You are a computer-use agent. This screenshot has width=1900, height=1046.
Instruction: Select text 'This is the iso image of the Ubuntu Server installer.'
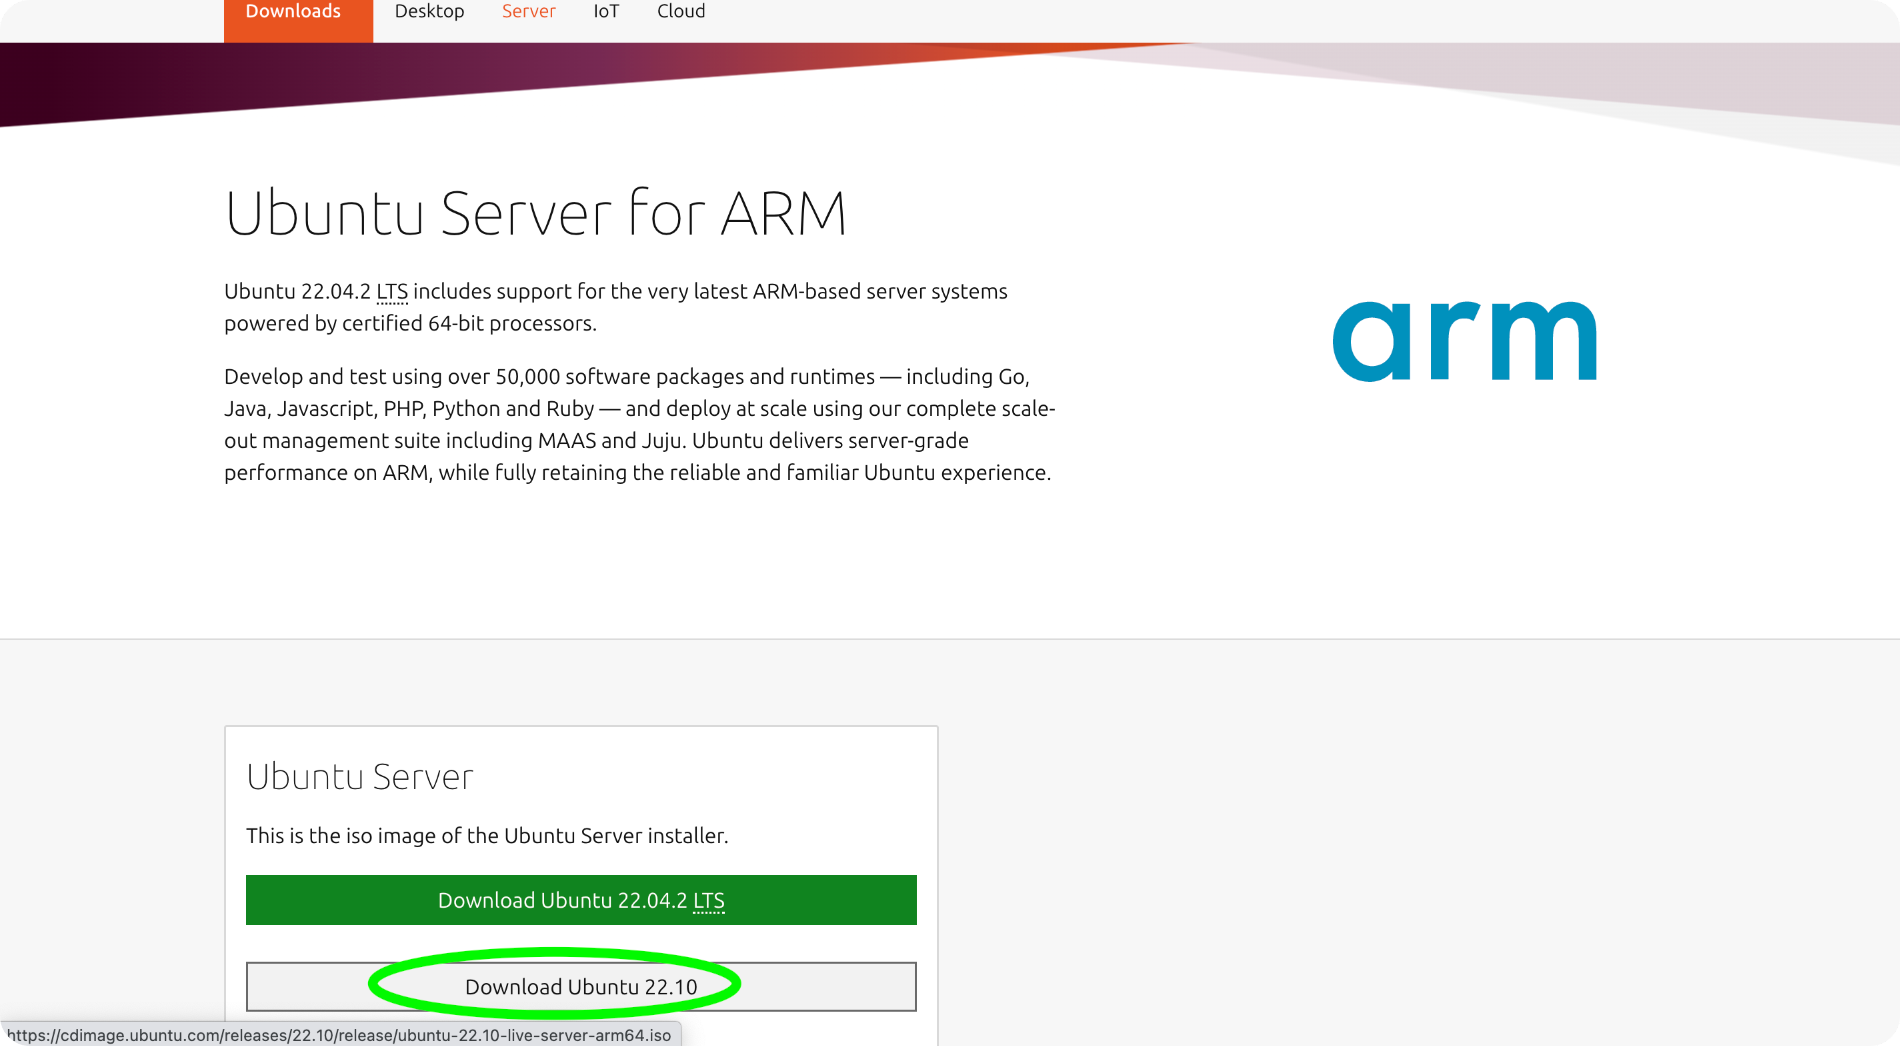tap(487, 836)
